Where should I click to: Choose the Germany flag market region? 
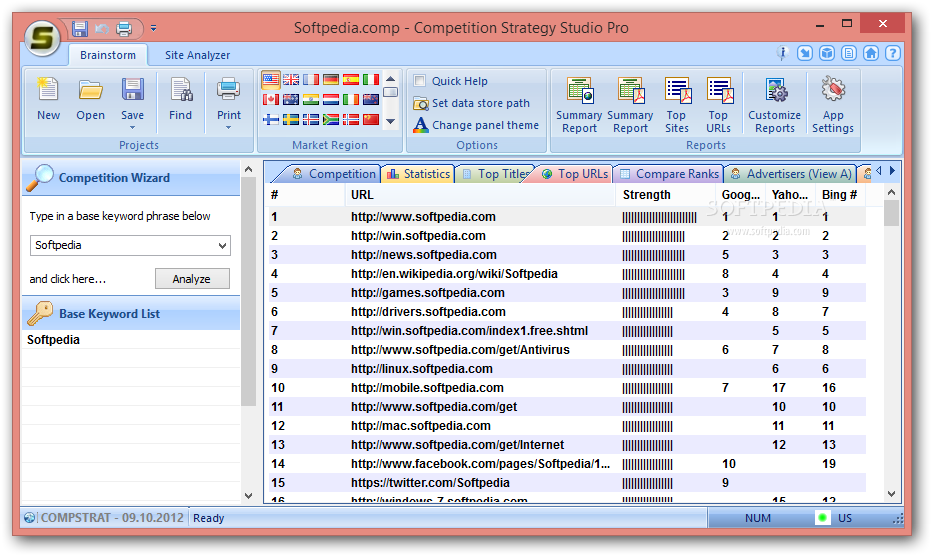331,80
